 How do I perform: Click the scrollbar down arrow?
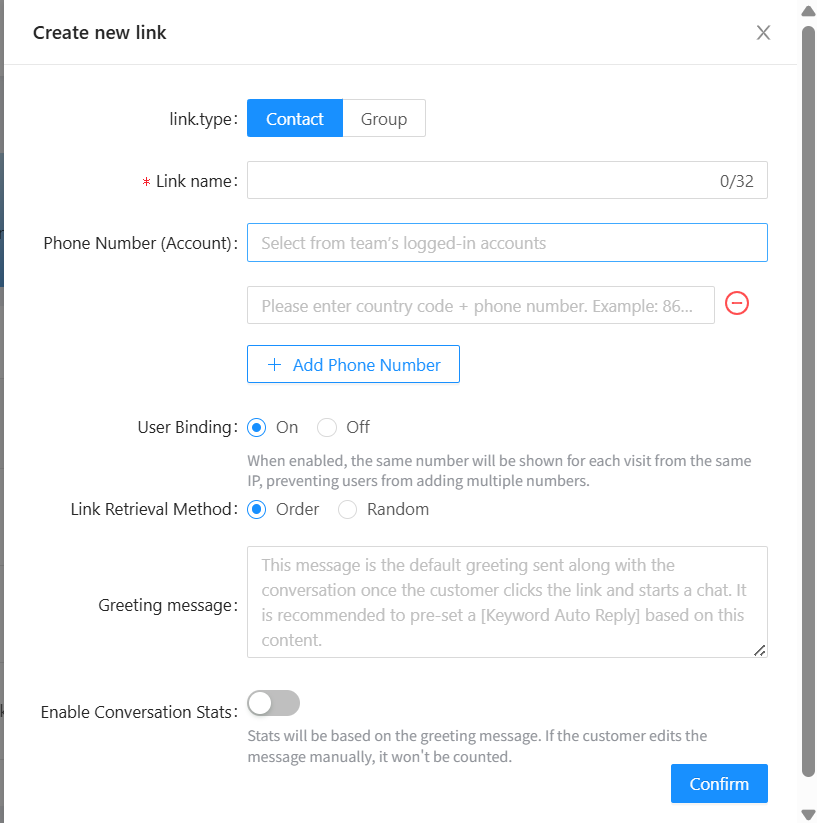point(808,813)
